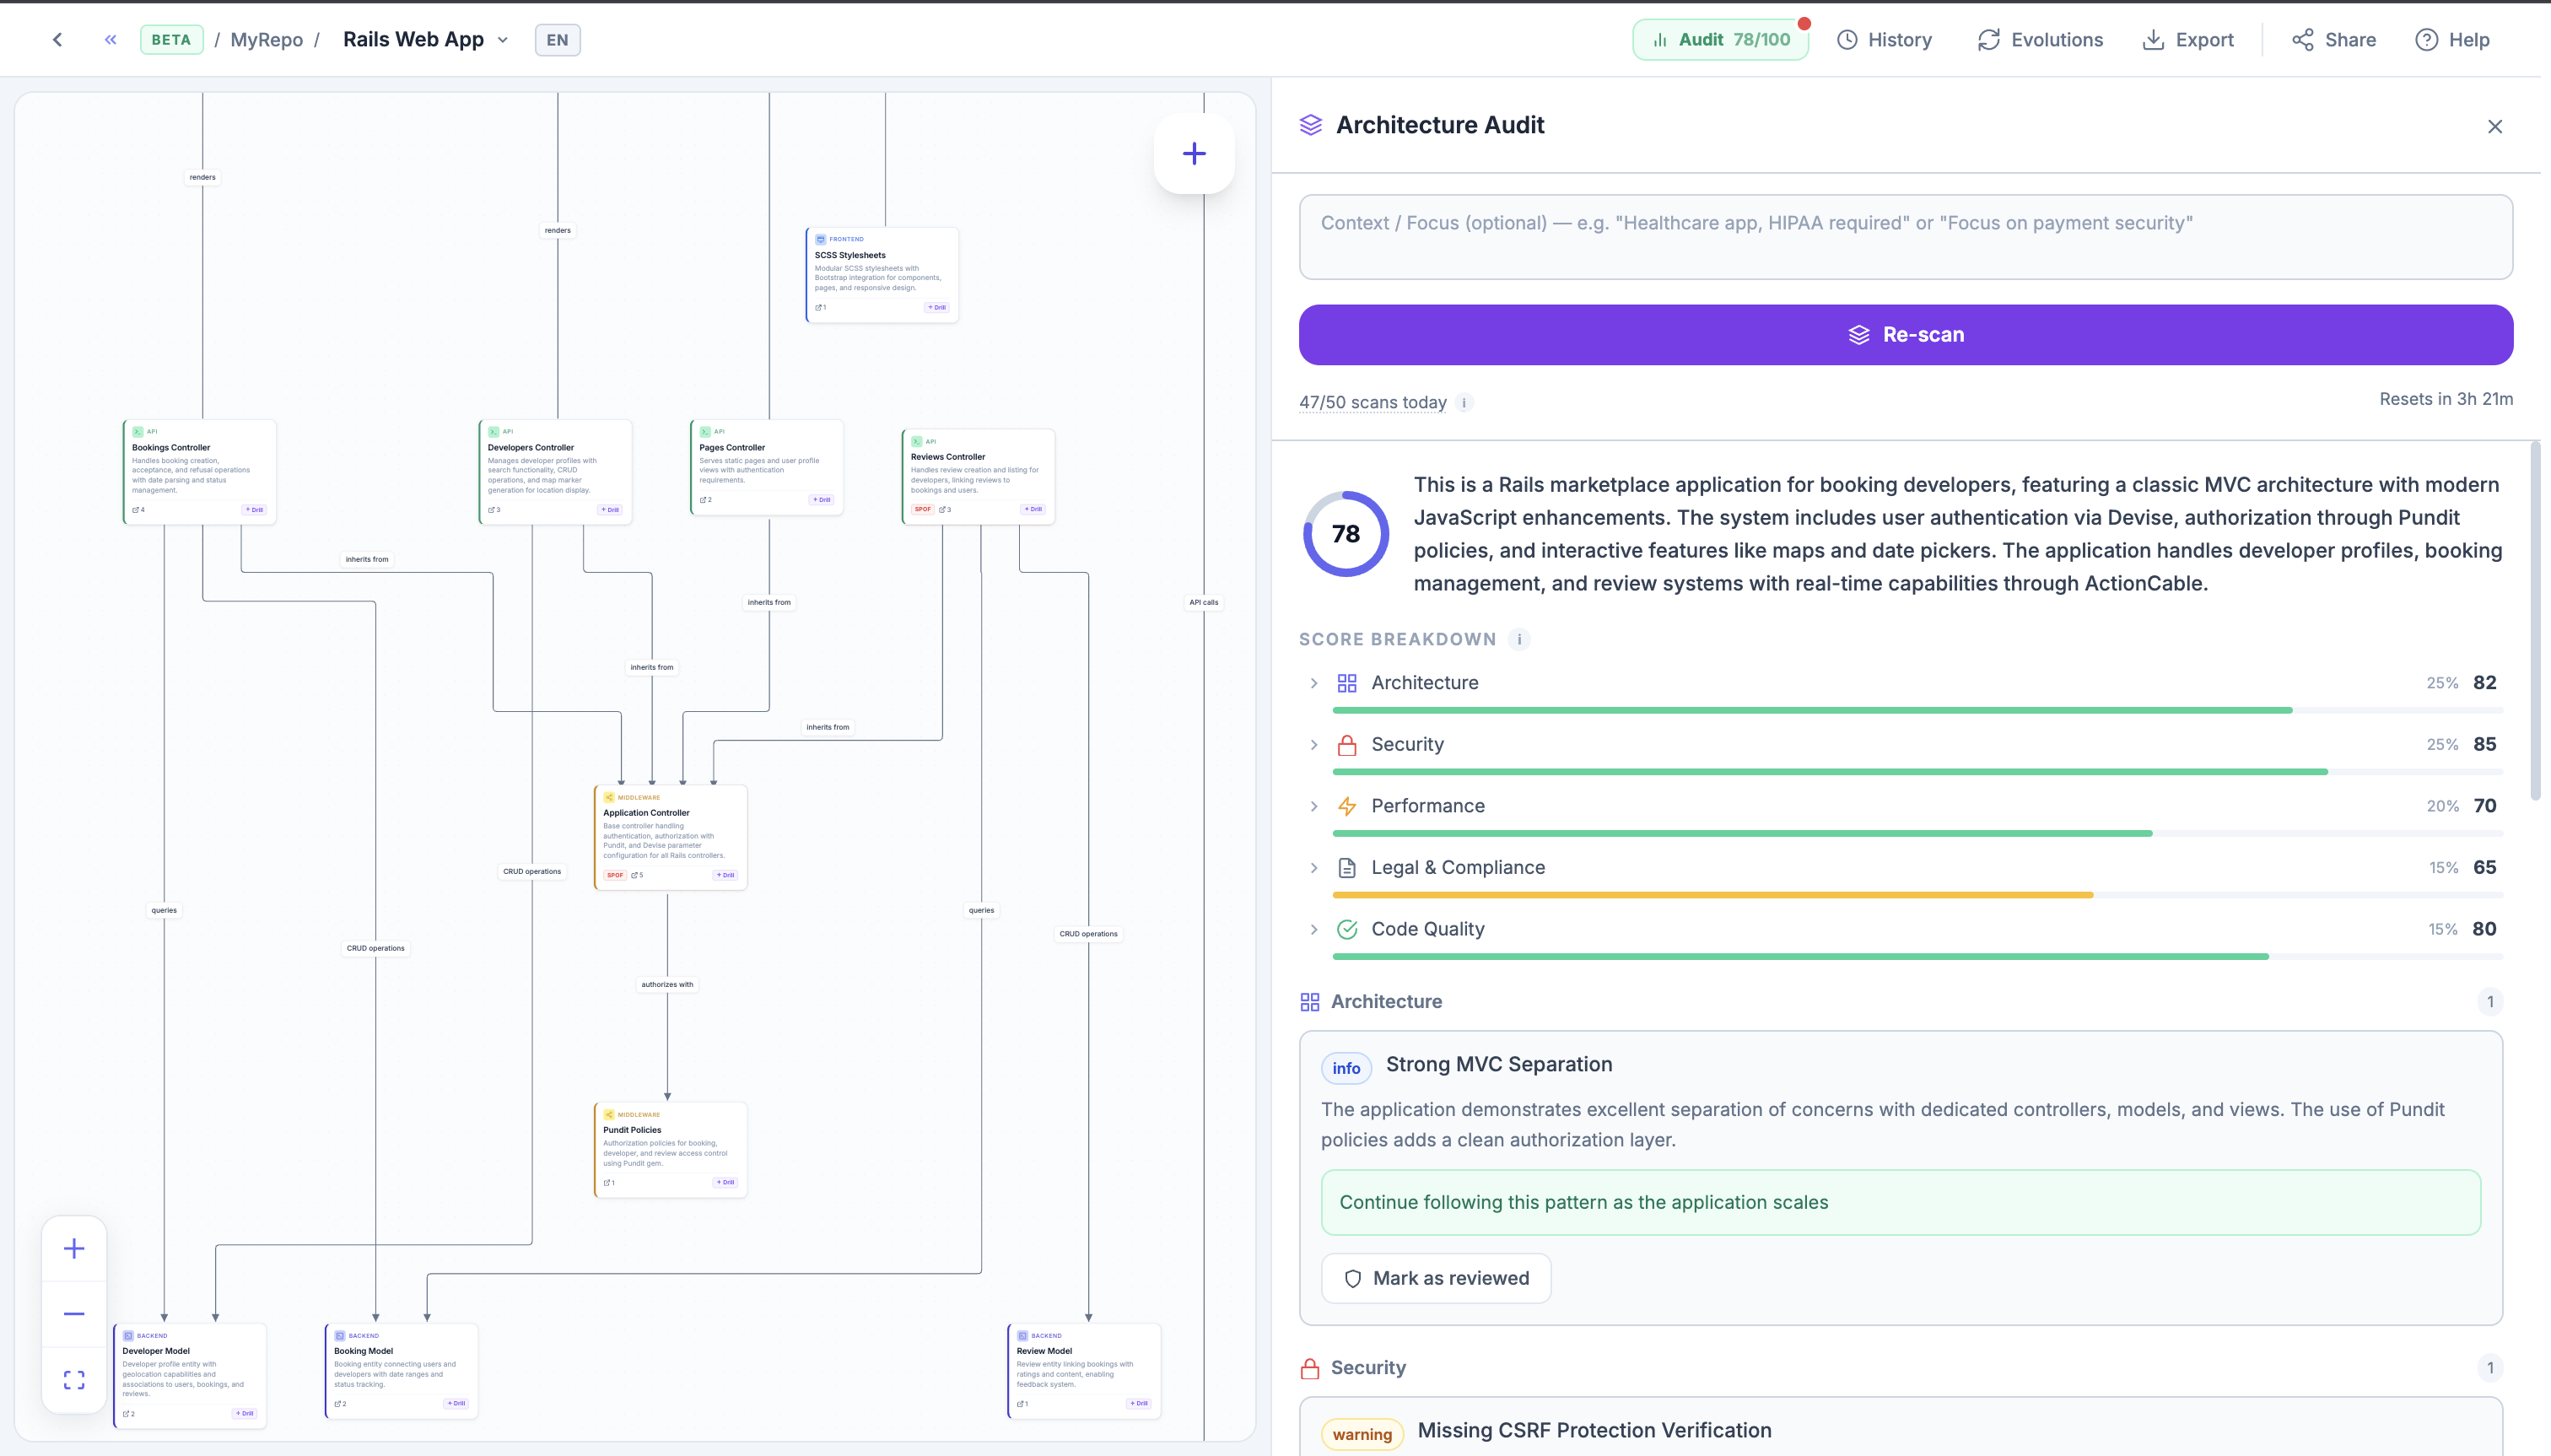The width and height of the screenshot is (2551, 1456).
Task: Zoom in on the diagram canvas
Action: pos(74,1248)
